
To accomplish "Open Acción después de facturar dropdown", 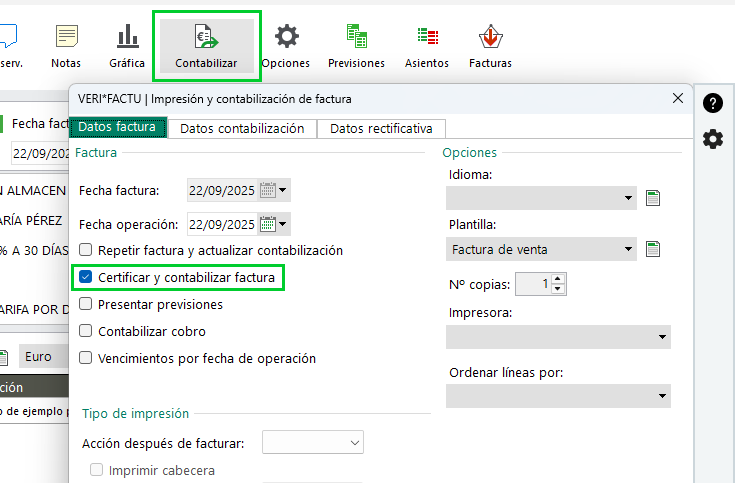I will 313,442.
